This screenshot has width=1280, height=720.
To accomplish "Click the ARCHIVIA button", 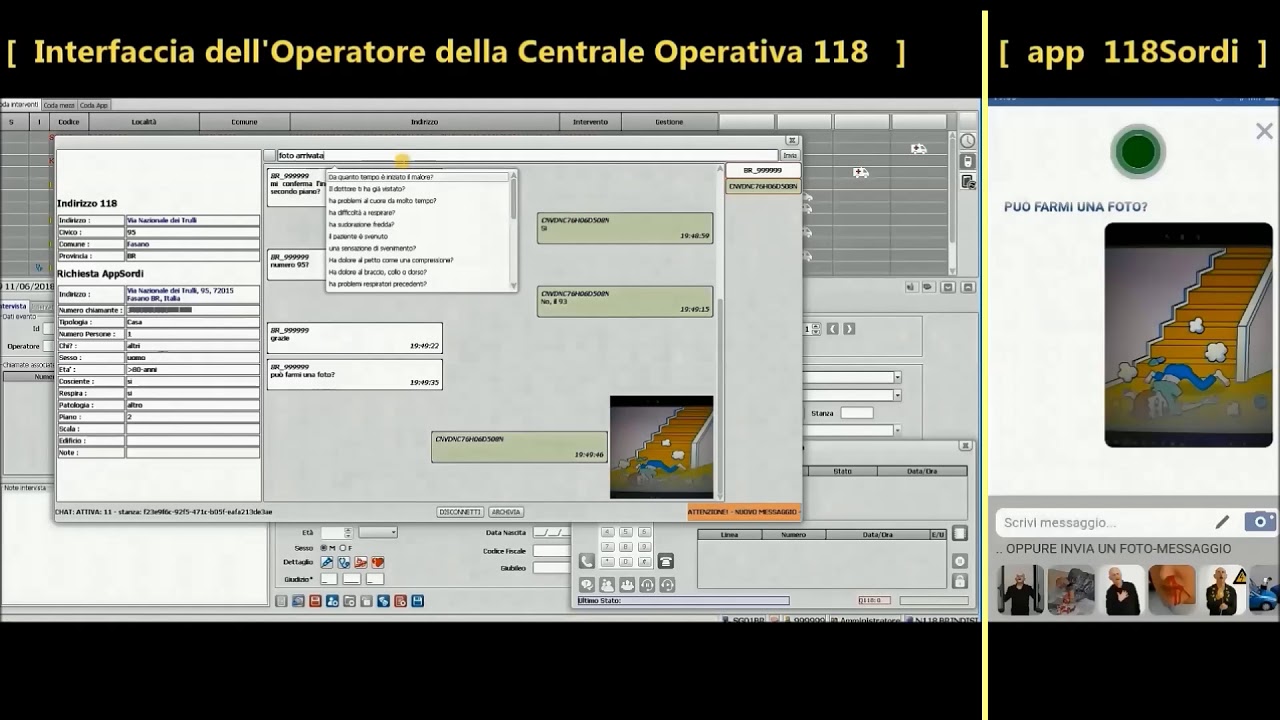I will pyautogui.click(x=506, y=512).
